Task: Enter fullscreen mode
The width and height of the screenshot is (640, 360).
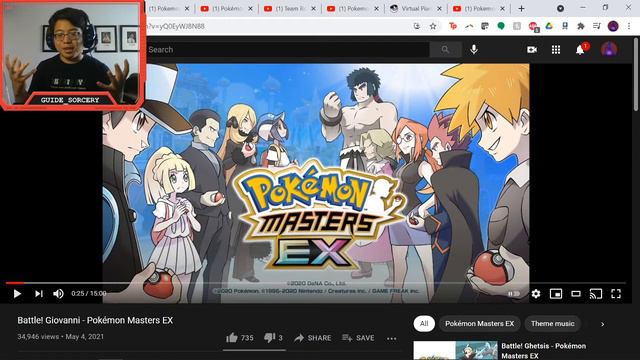Action: point(616,293)
